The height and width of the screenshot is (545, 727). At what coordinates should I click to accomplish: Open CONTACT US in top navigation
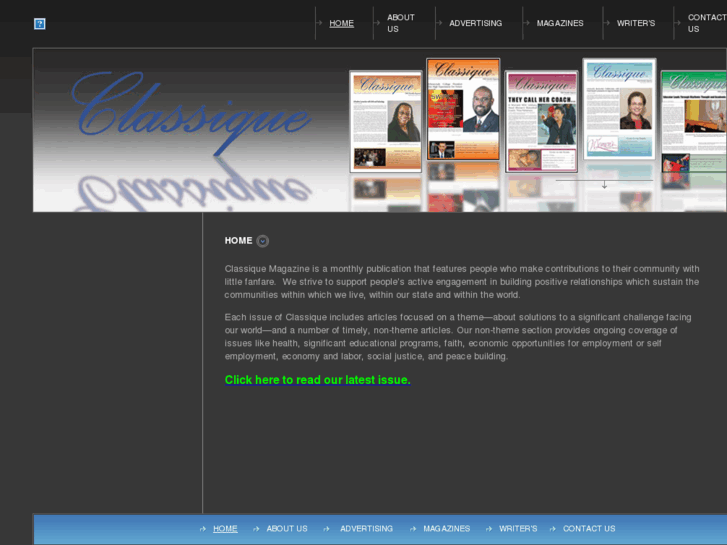[x=707, y=23]
